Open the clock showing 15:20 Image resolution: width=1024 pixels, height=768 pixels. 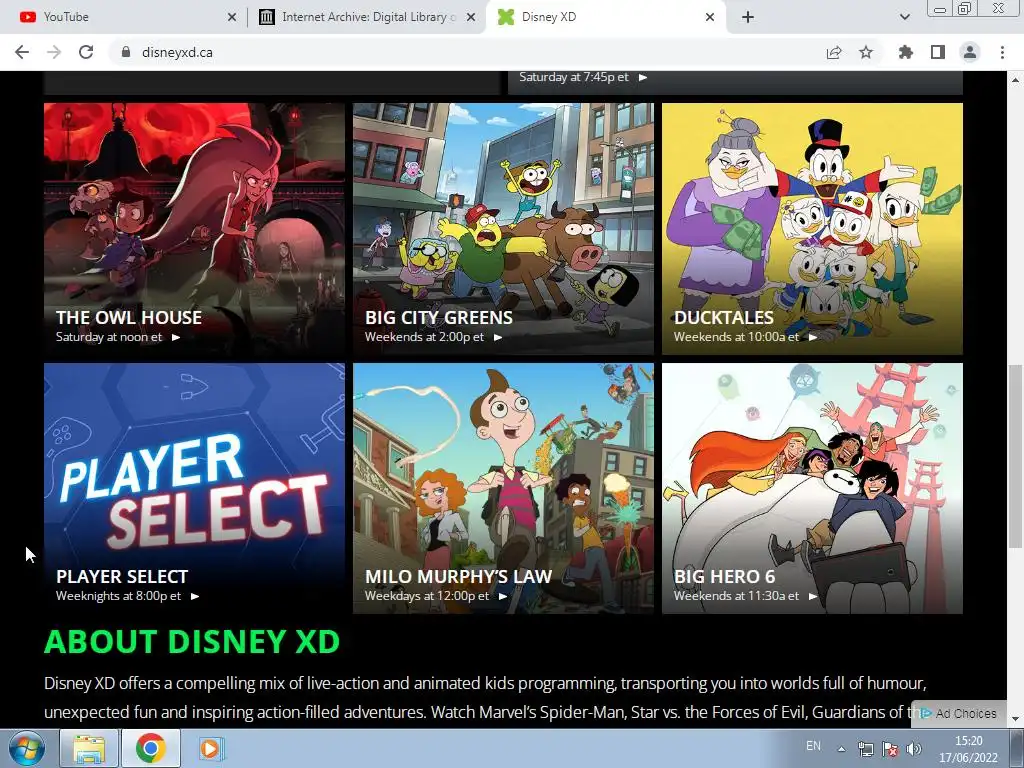968,749
